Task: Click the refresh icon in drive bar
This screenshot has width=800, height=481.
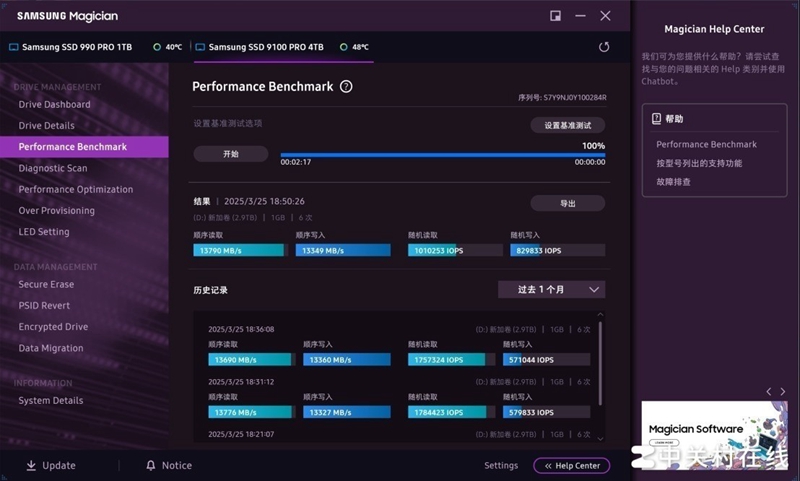Action: (x=604, y=47)
